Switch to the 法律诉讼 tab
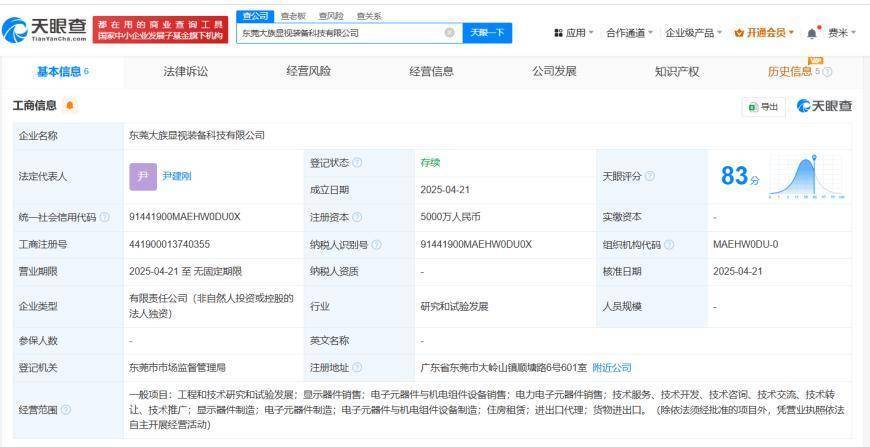The width and height of the screenshot is (870, 447). pyautogui.click(x=186, y=72)
